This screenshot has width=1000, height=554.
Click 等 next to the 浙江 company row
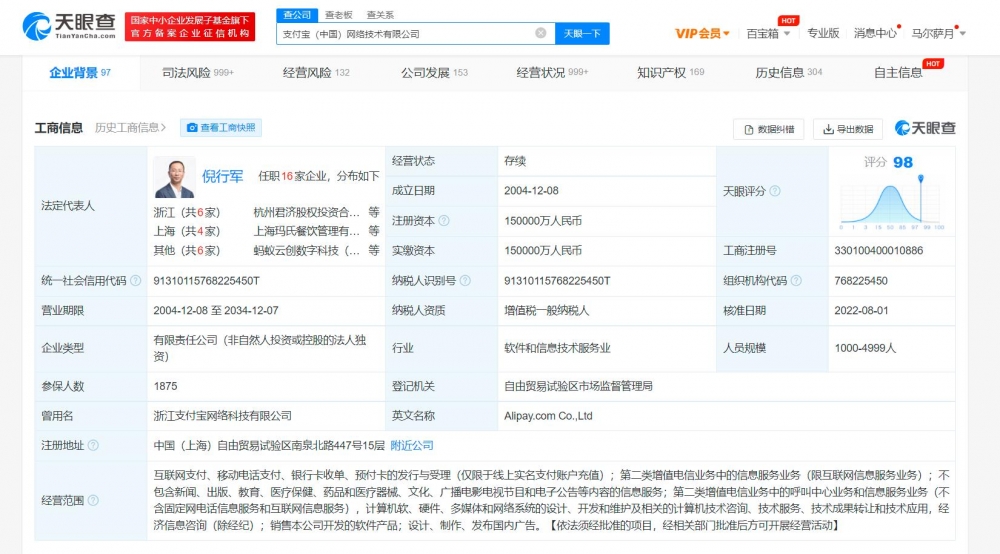374,212
